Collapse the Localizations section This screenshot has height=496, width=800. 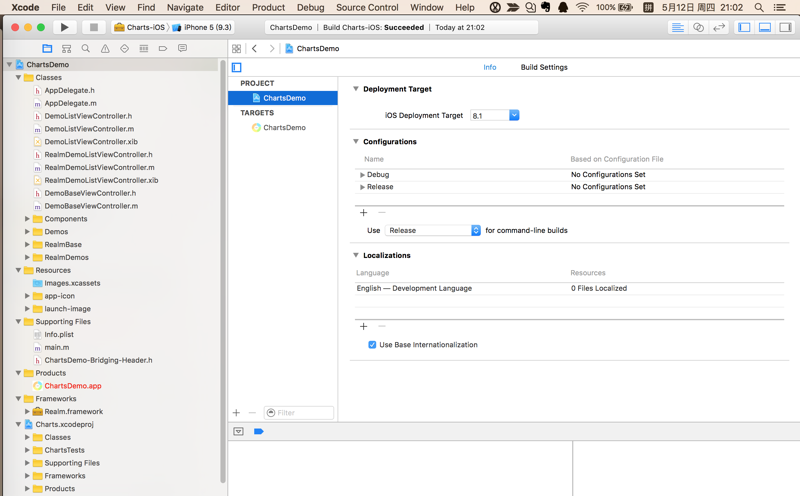pyautogui.click(x=356, y=255)
